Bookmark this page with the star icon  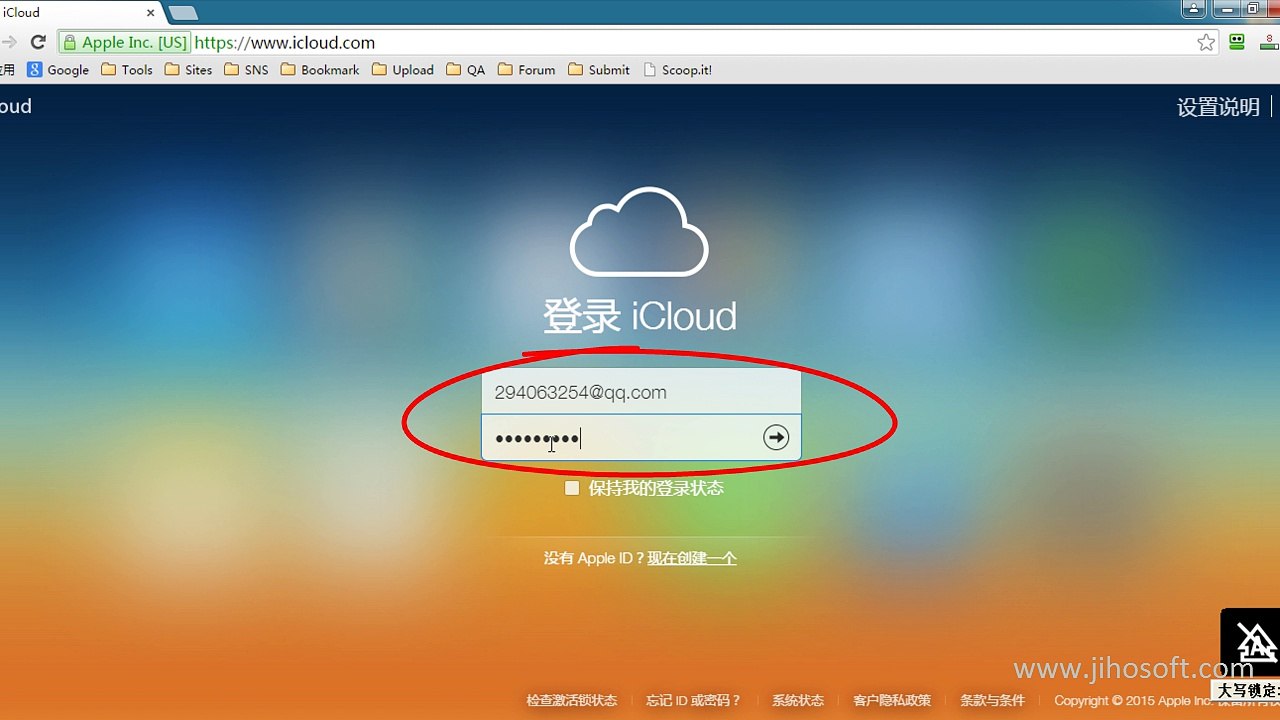pyautogui.click(x=1206, y=42)
